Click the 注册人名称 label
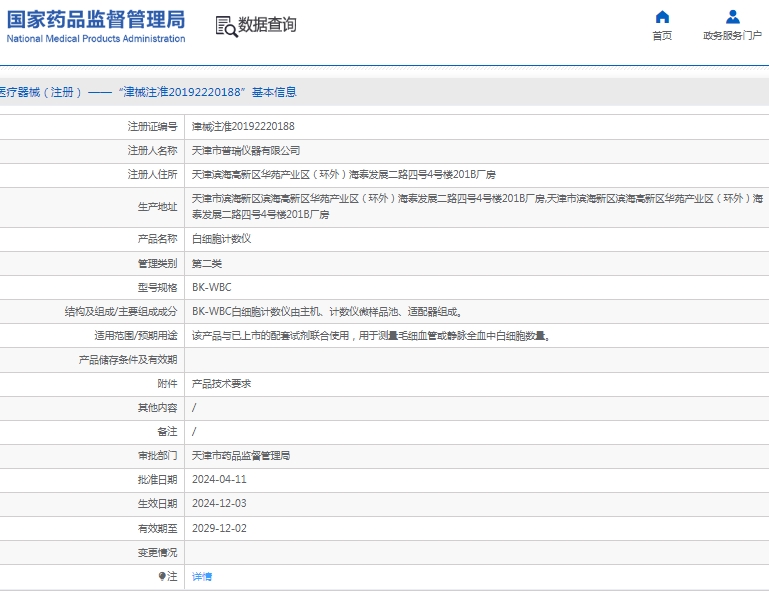This screenshot has width=769, height=595. tap(153, 151)
